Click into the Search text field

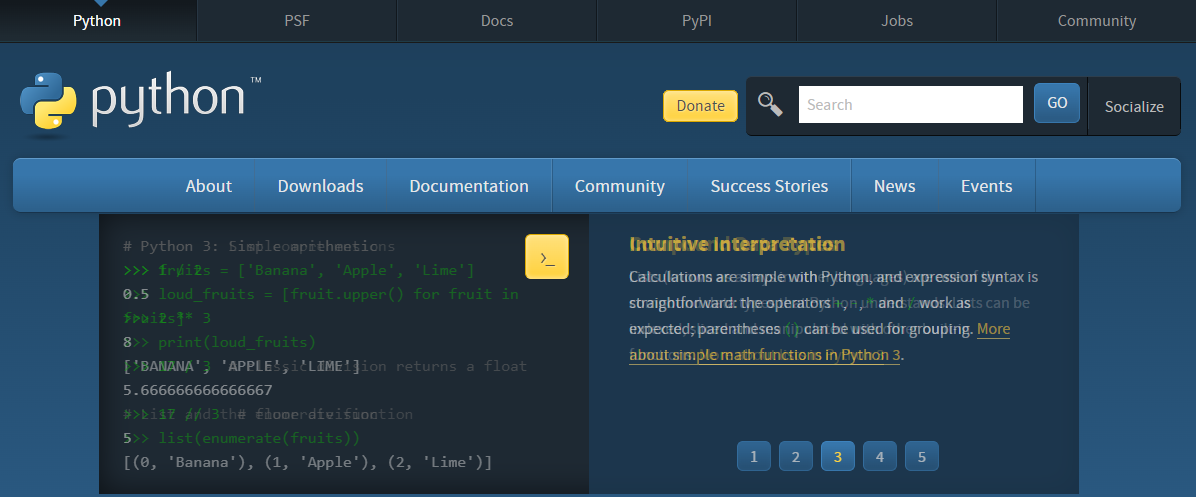tap(910, 104)
